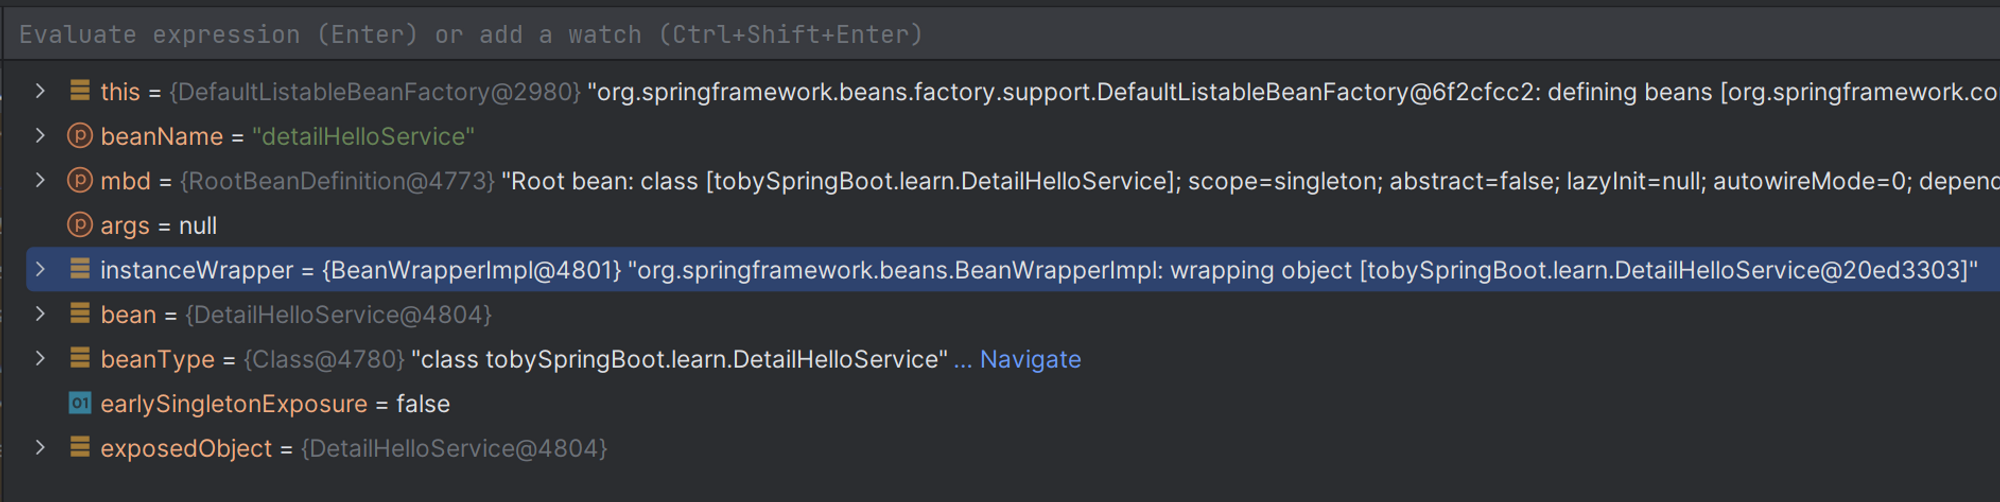The image size is (2000, 502).
Task: Click the object icon beside instanceWrapper
Action: pyautogui.click(x=80, y=270)
